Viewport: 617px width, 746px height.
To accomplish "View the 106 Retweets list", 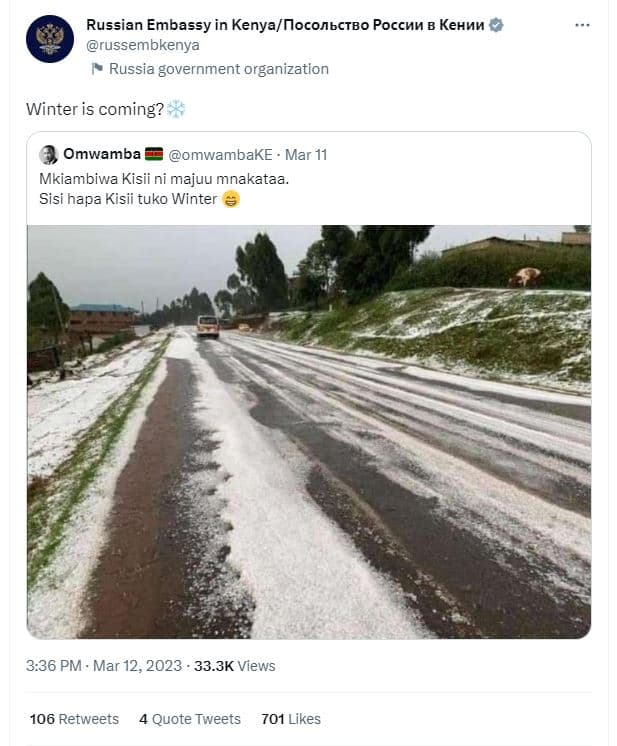I will 74,719.
